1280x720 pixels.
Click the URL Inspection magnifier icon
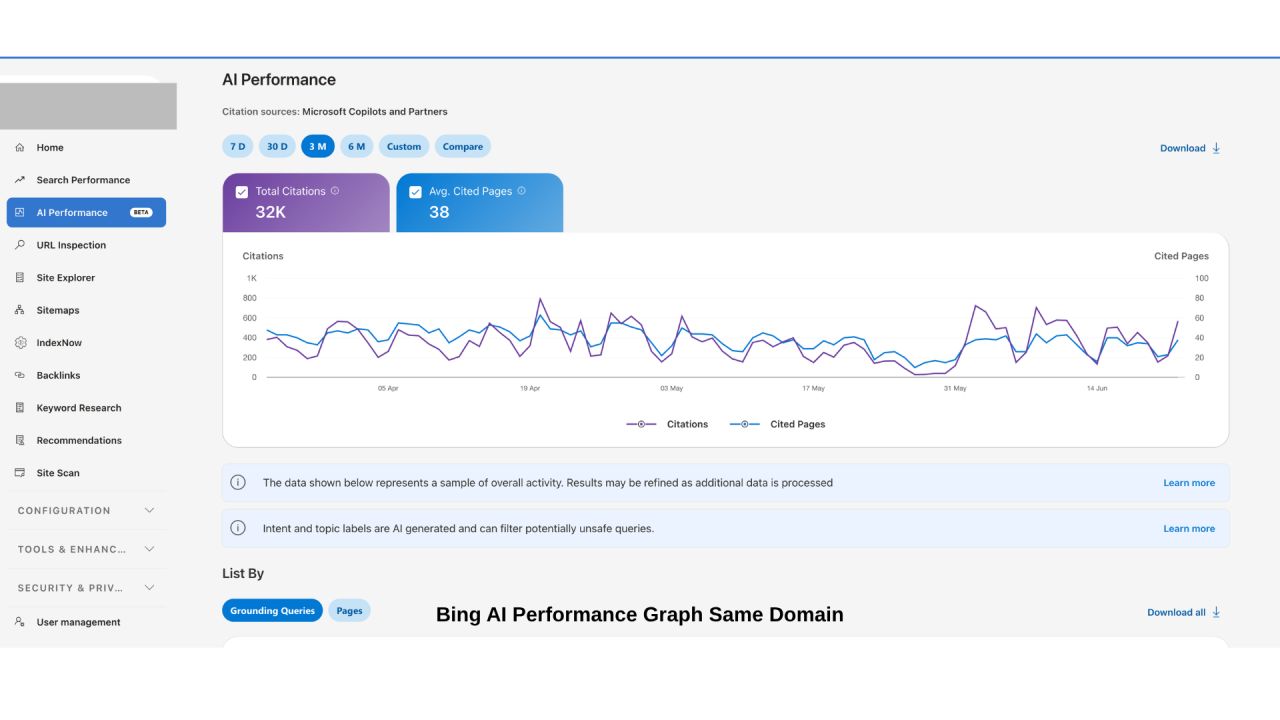[x=20, y=245]
